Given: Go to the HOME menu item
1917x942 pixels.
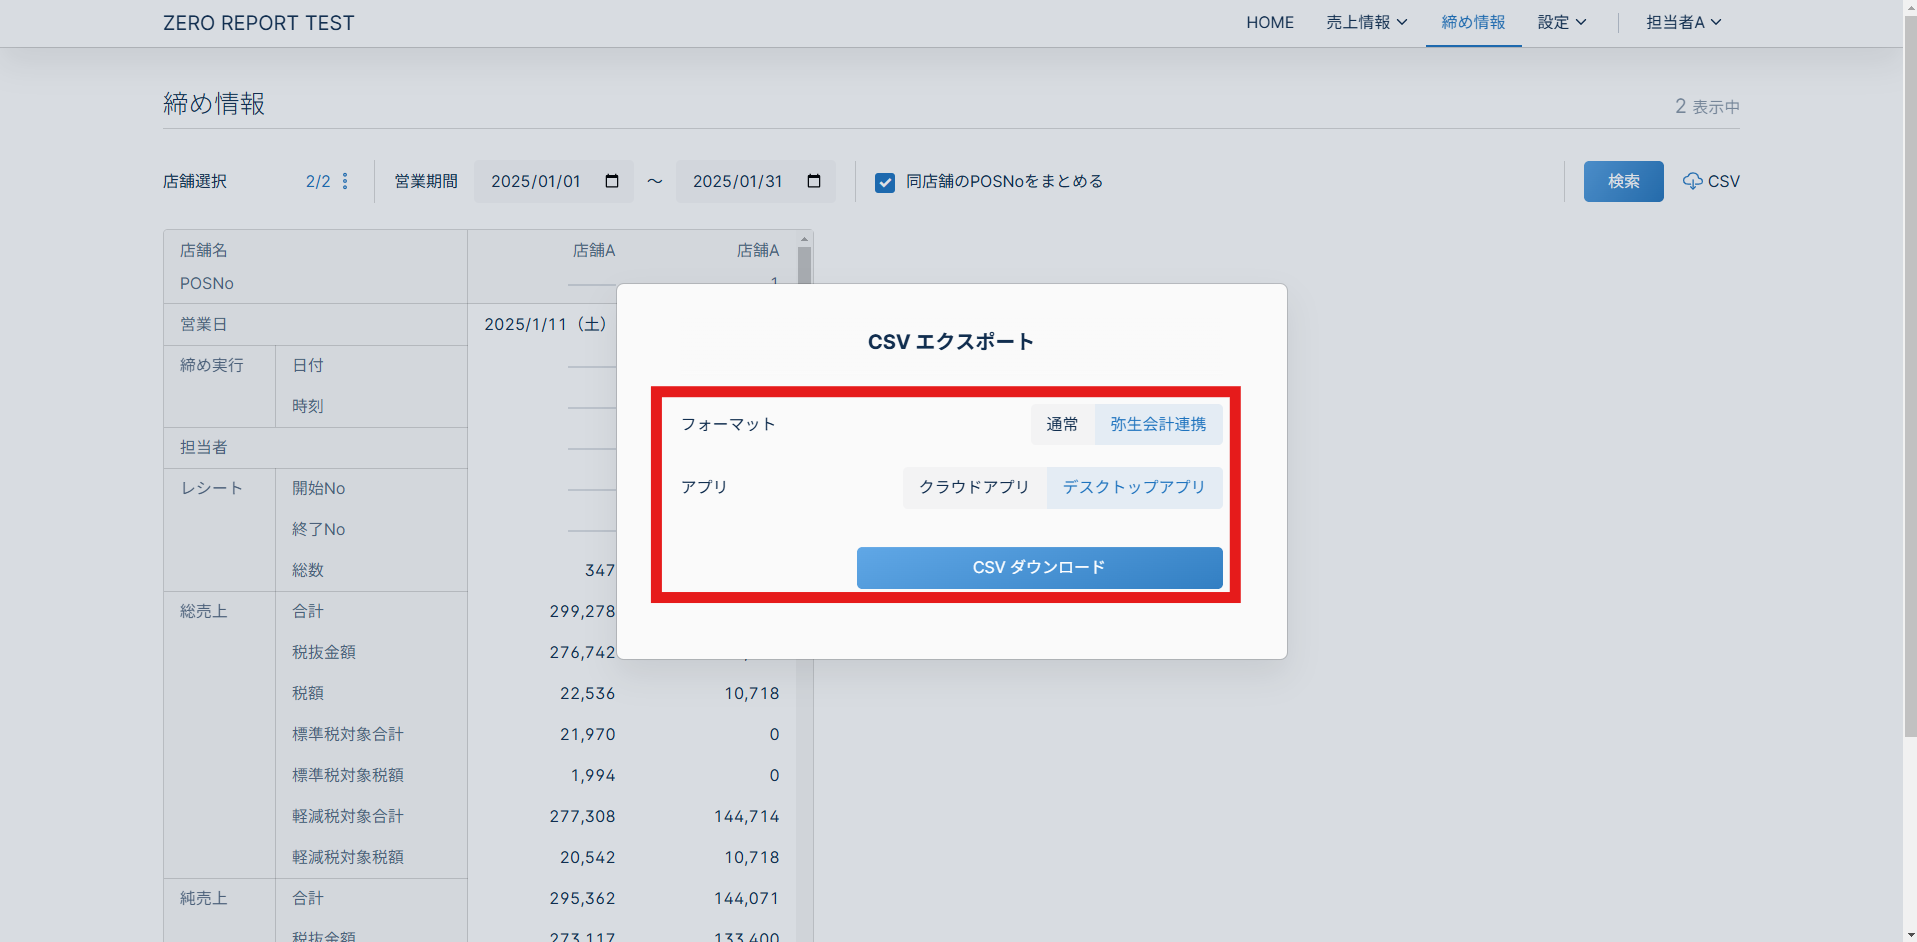Looking at the screenshot, I should coord(1269,22).
